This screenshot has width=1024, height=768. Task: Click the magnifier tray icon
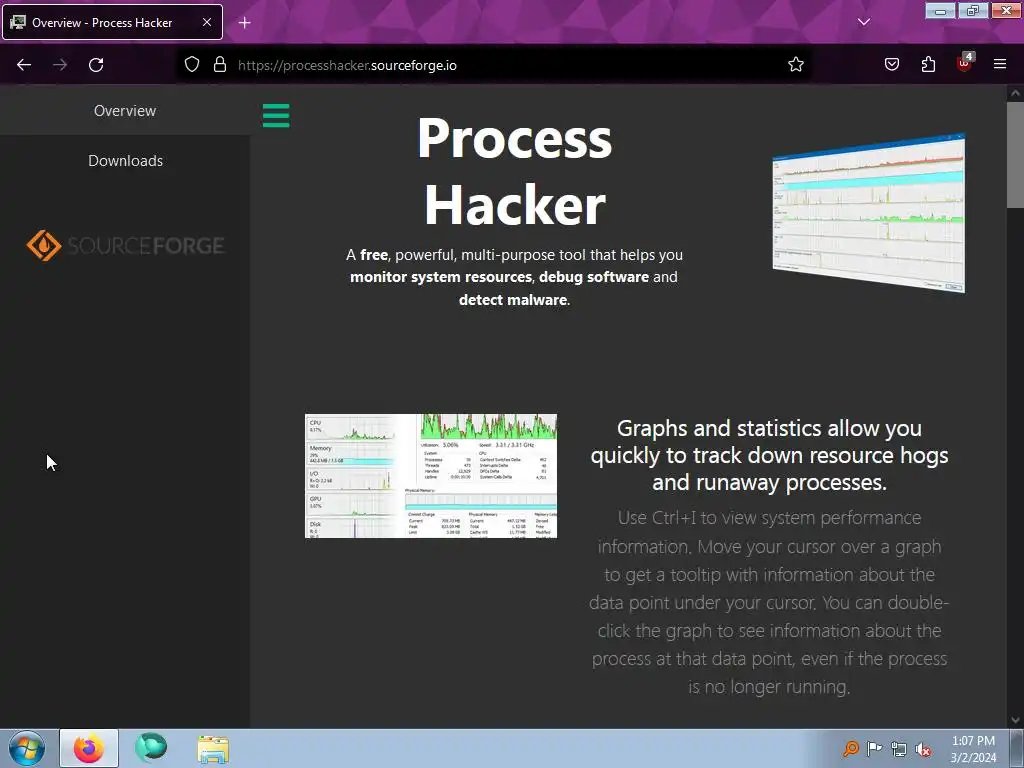tap(851, 748)
